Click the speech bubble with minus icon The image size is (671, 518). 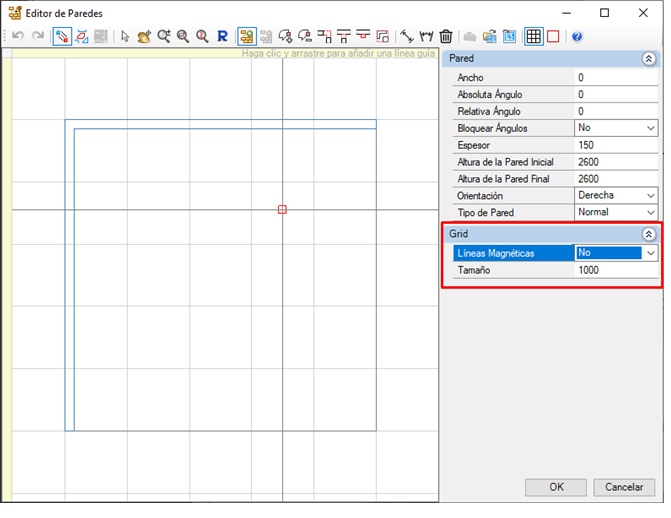click(305, 36)
